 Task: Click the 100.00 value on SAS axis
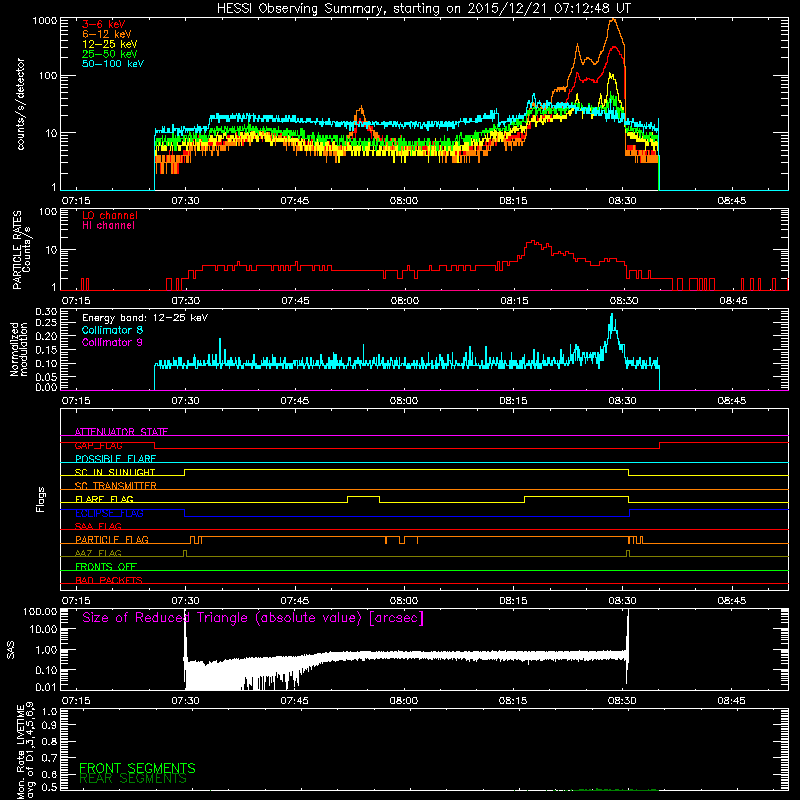coord(41,611)
